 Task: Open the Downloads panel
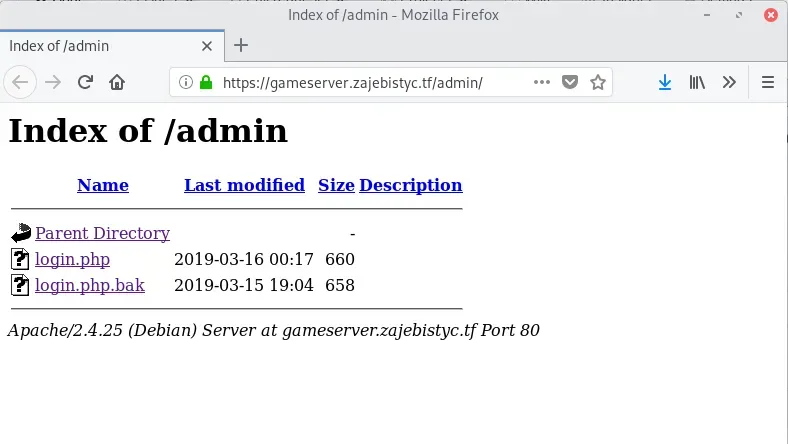(x=665, y=82)
